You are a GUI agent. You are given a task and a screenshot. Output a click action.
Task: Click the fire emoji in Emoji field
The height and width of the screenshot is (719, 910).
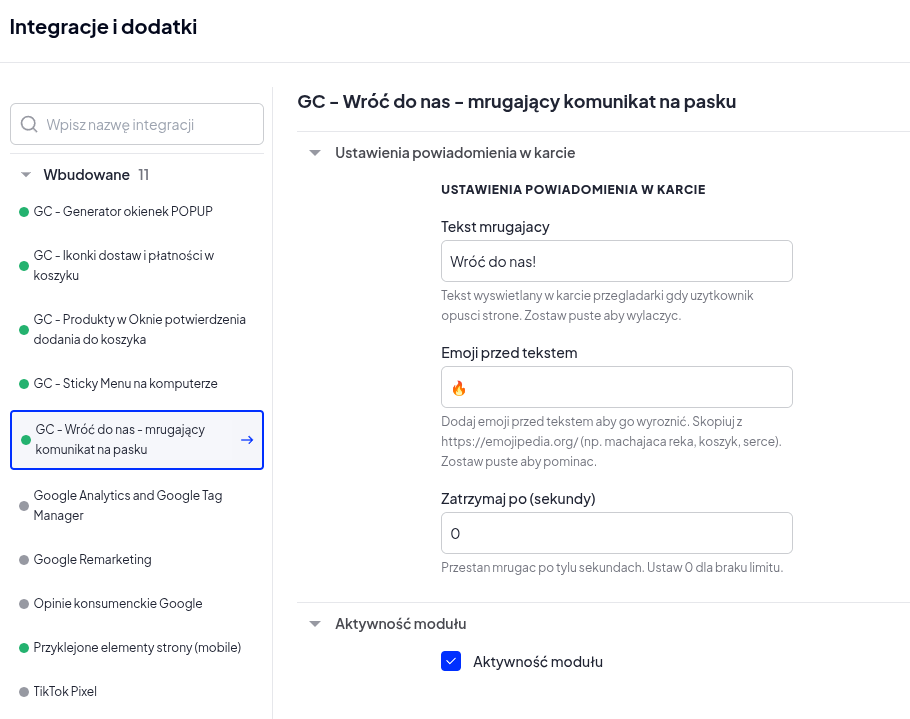(459, 388)
